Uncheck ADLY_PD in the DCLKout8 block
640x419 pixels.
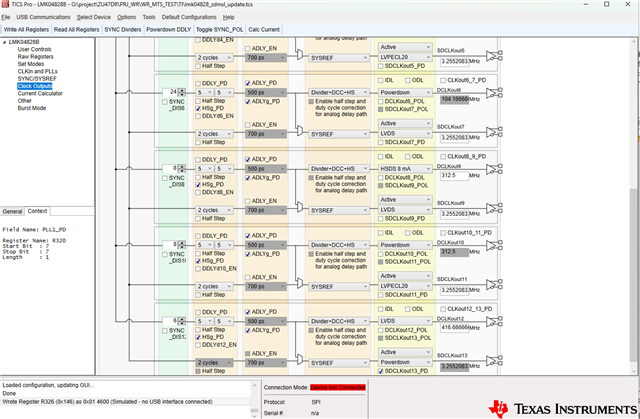(x=248, y=159)
